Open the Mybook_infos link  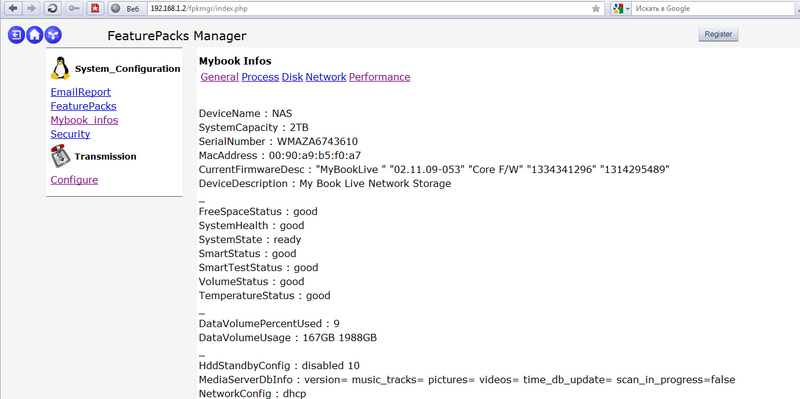(x=84, y=120)
